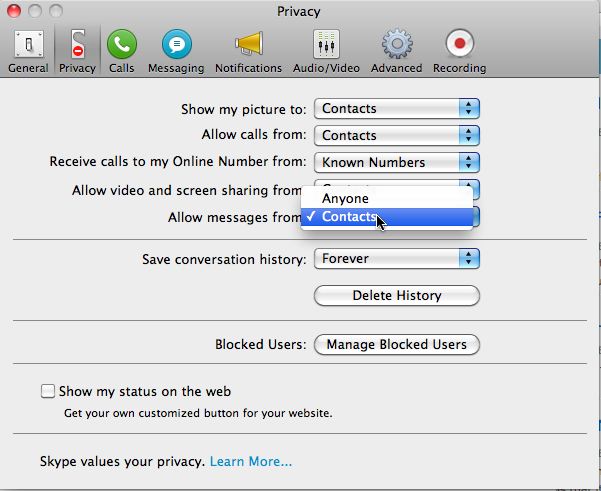Image resolution: width=601 pixels, height=491 pixels.
Task: Close the Privacy window with red button
Action: coord(15,12)
